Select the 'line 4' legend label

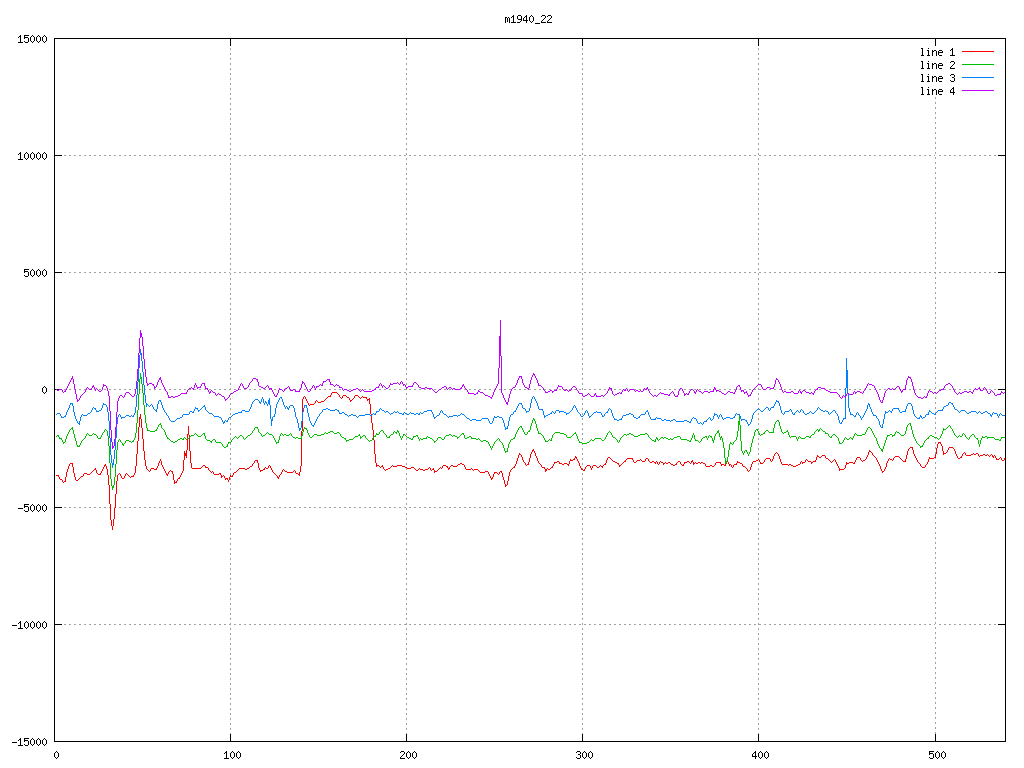[937, 91]
